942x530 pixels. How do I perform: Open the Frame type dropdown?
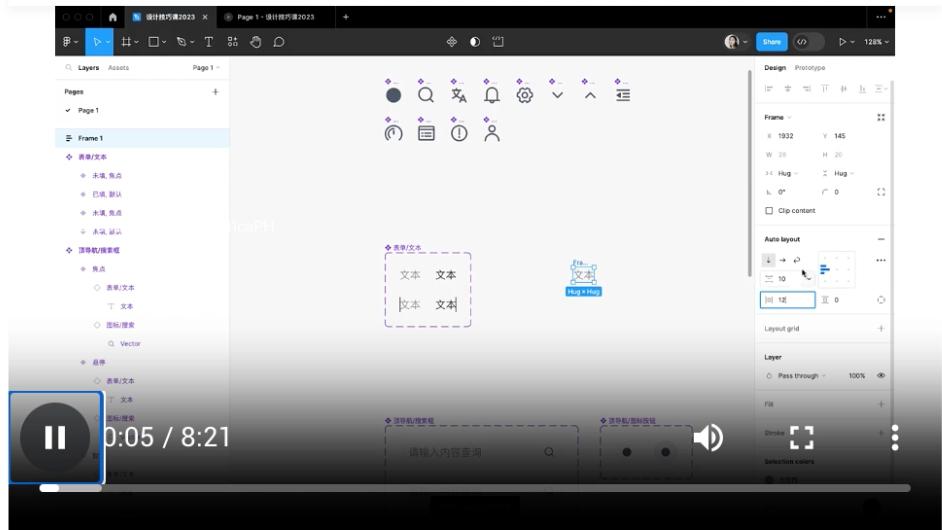(778, 117)
